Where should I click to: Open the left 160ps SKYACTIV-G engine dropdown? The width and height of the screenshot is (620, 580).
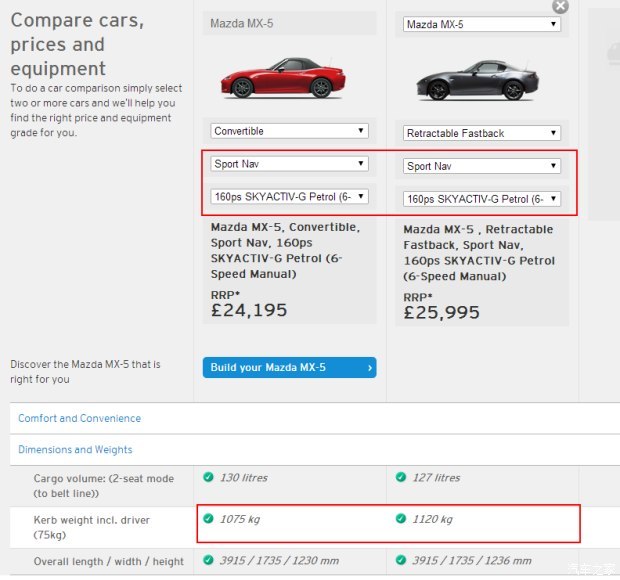(290, 196)
